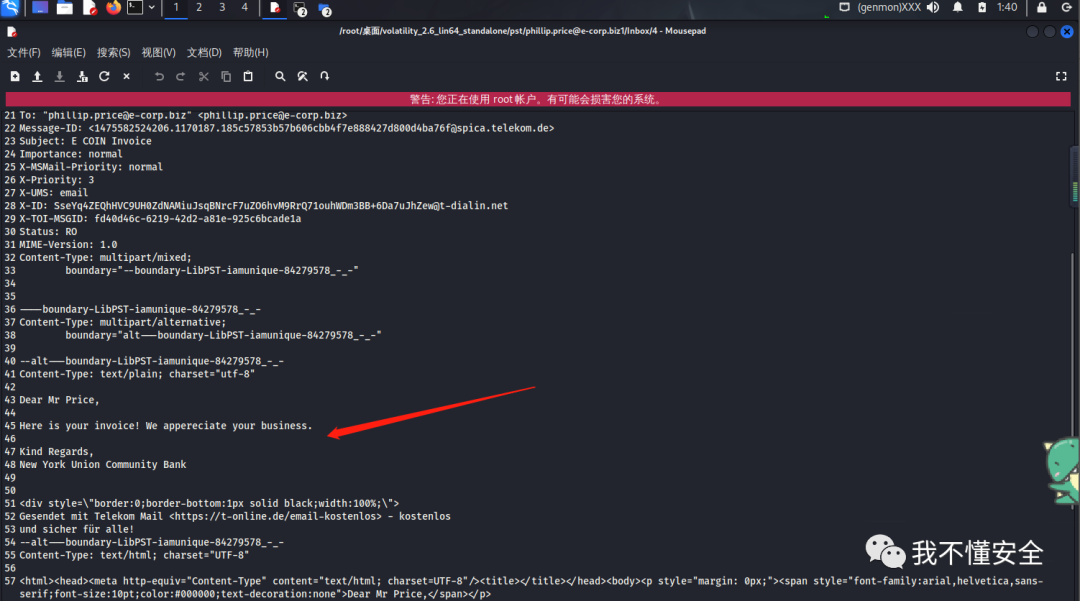Open the 文档(D) menu

204,53
